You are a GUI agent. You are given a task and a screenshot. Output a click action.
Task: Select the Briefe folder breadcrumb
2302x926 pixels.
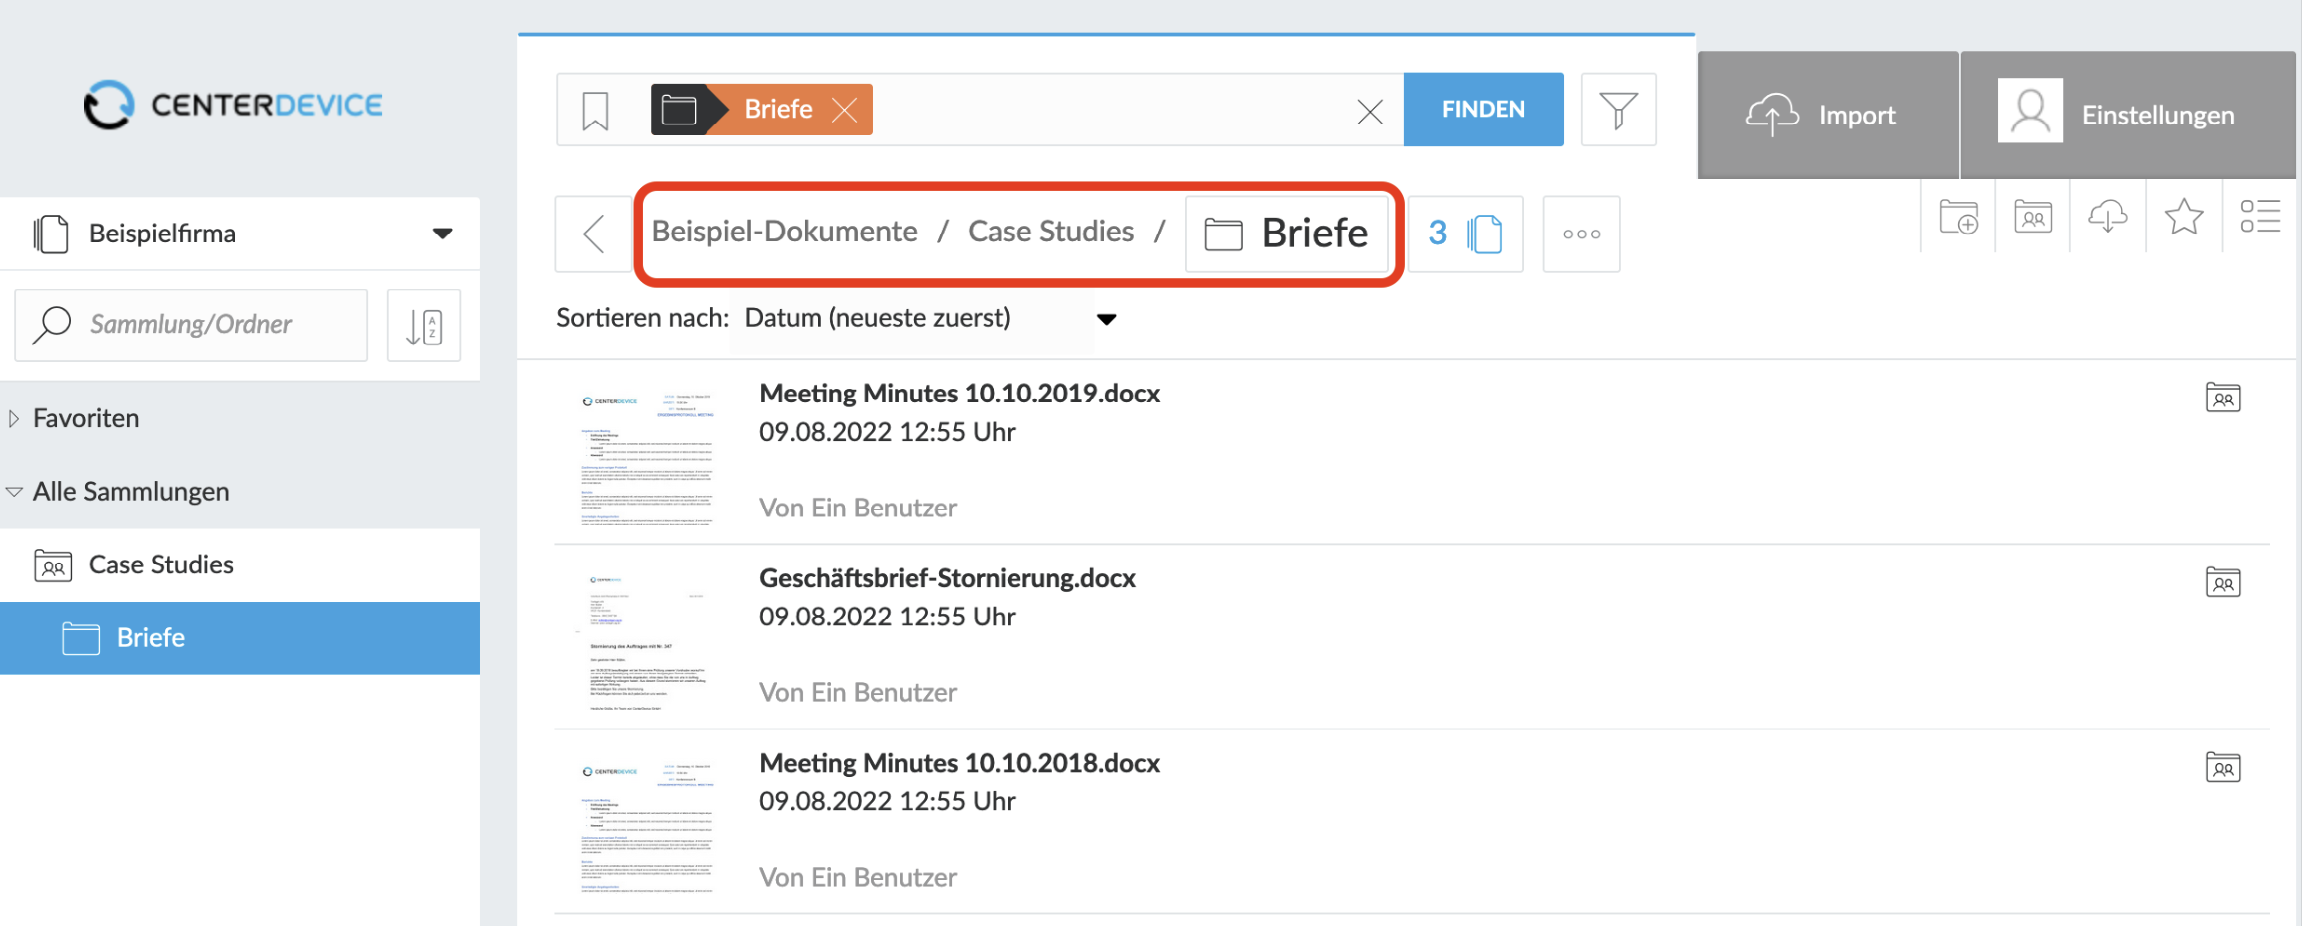point(1286,234)
